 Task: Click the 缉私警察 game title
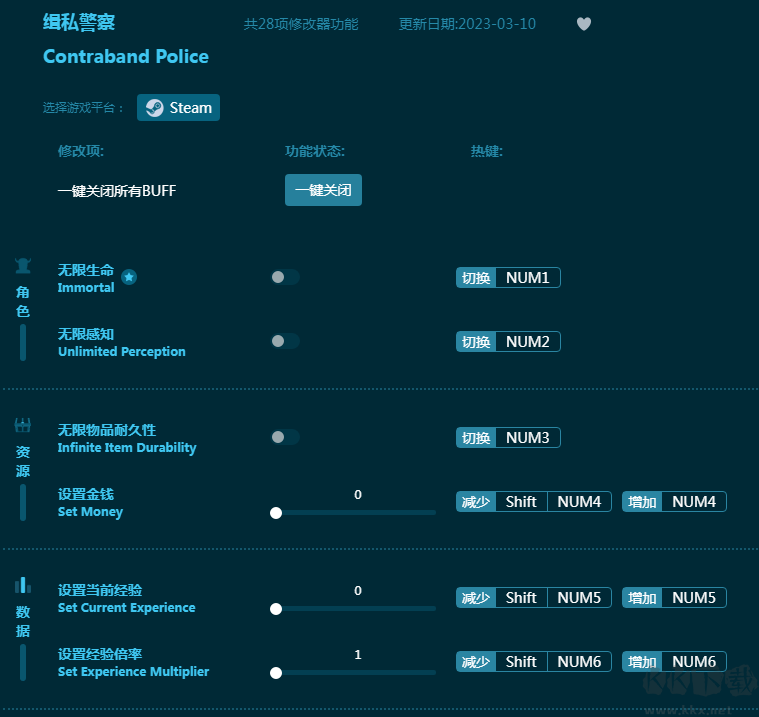(79, 22)
